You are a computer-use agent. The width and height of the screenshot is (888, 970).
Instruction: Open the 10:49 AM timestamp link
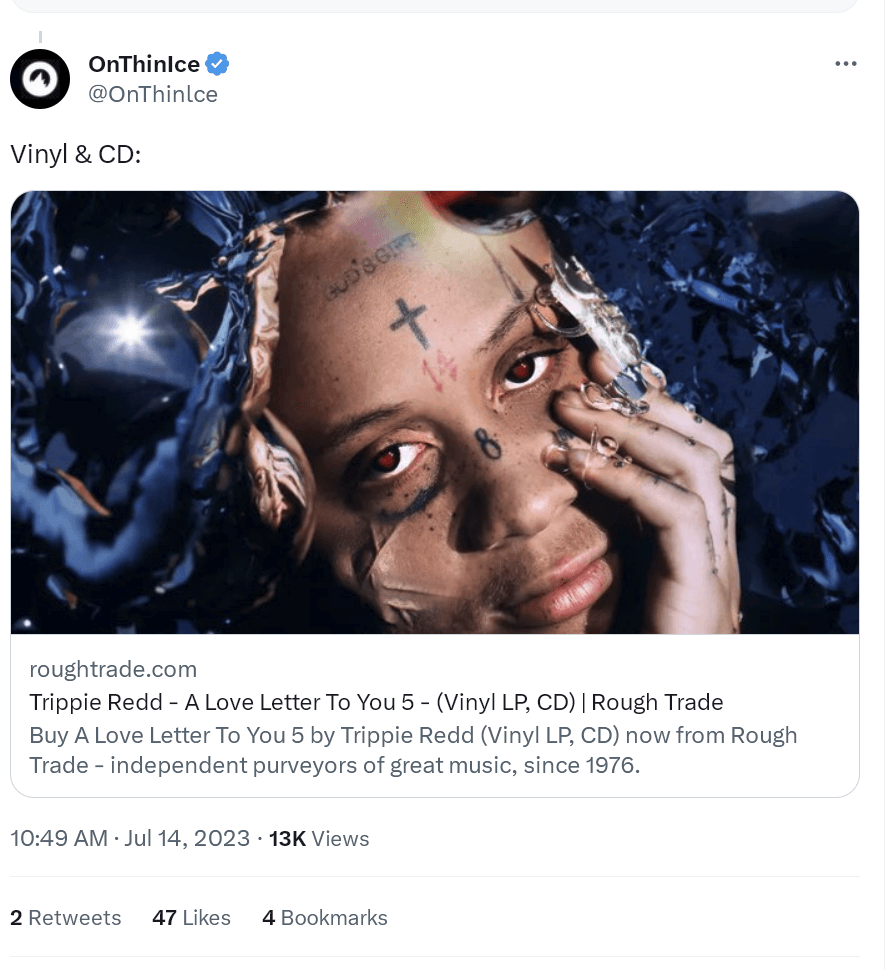[x=59, y=838]
